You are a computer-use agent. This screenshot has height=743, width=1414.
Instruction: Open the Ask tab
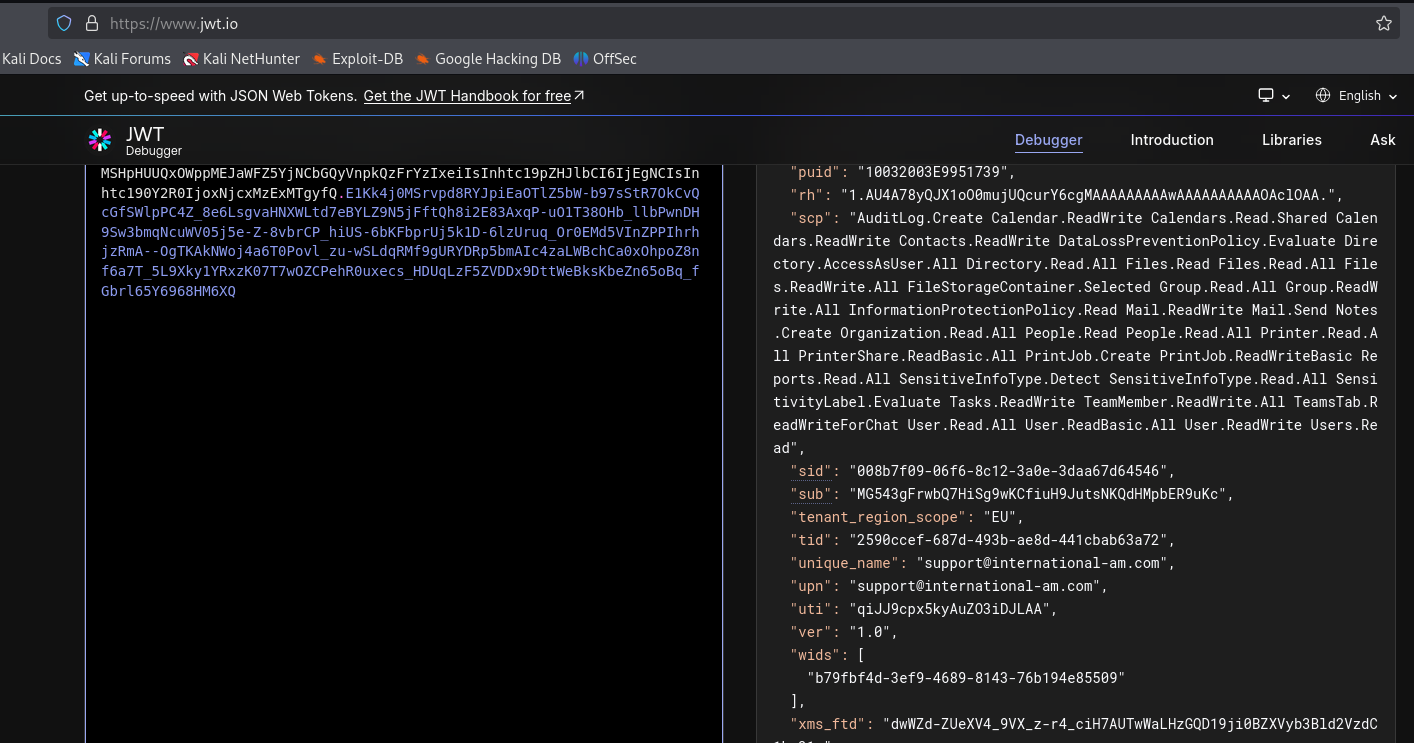tap(1383, 140)
